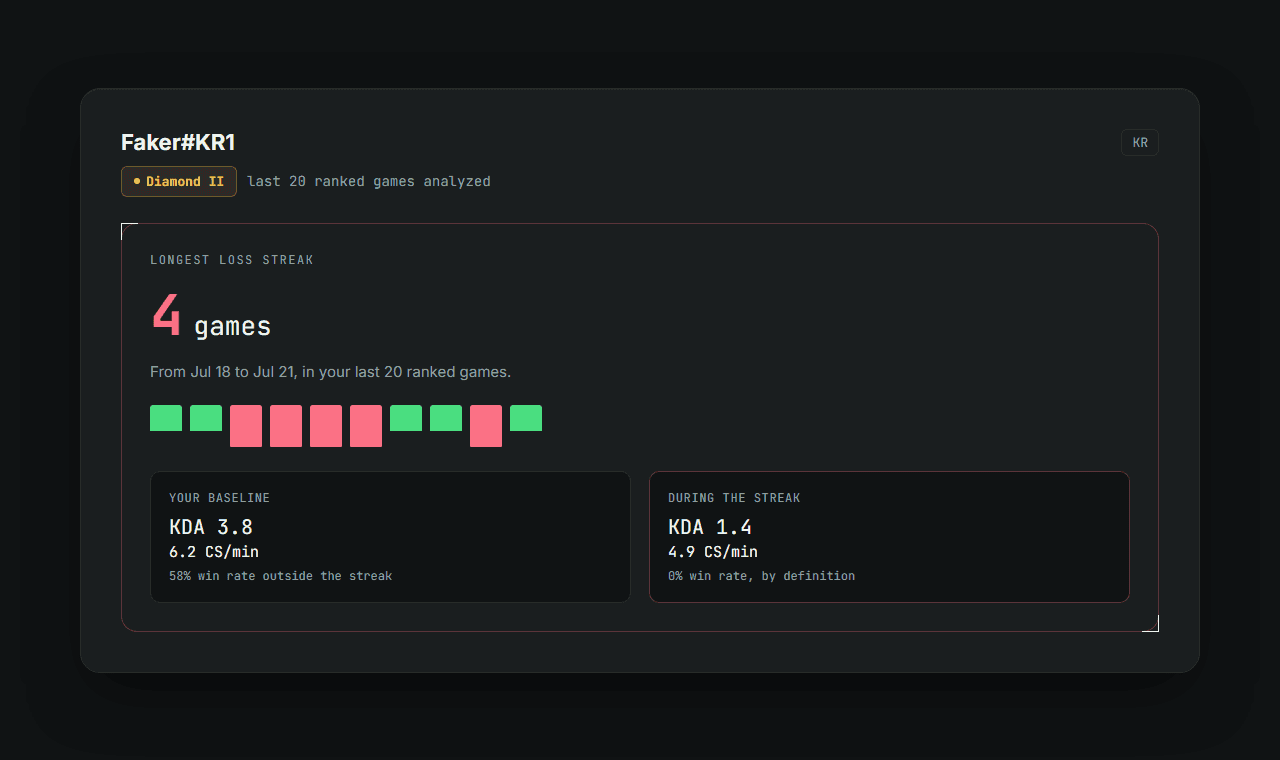Select the sixth game square, last streak loss
Screen dimensions: 1280x760
366,426
